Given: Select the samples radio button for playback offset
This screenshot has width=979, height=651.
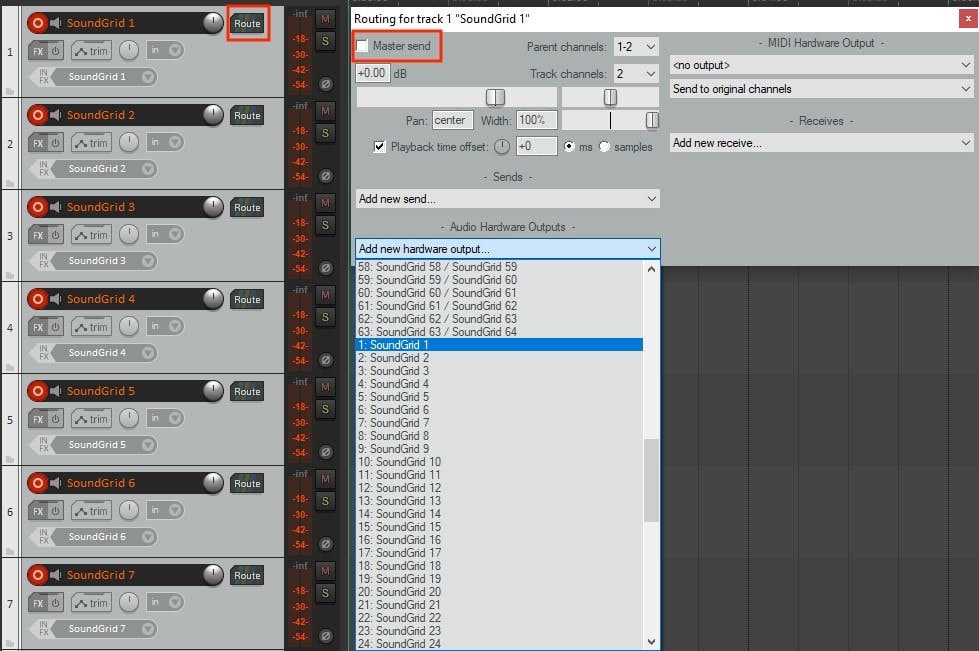Looking at the screenshot, I should click(602, 146).
